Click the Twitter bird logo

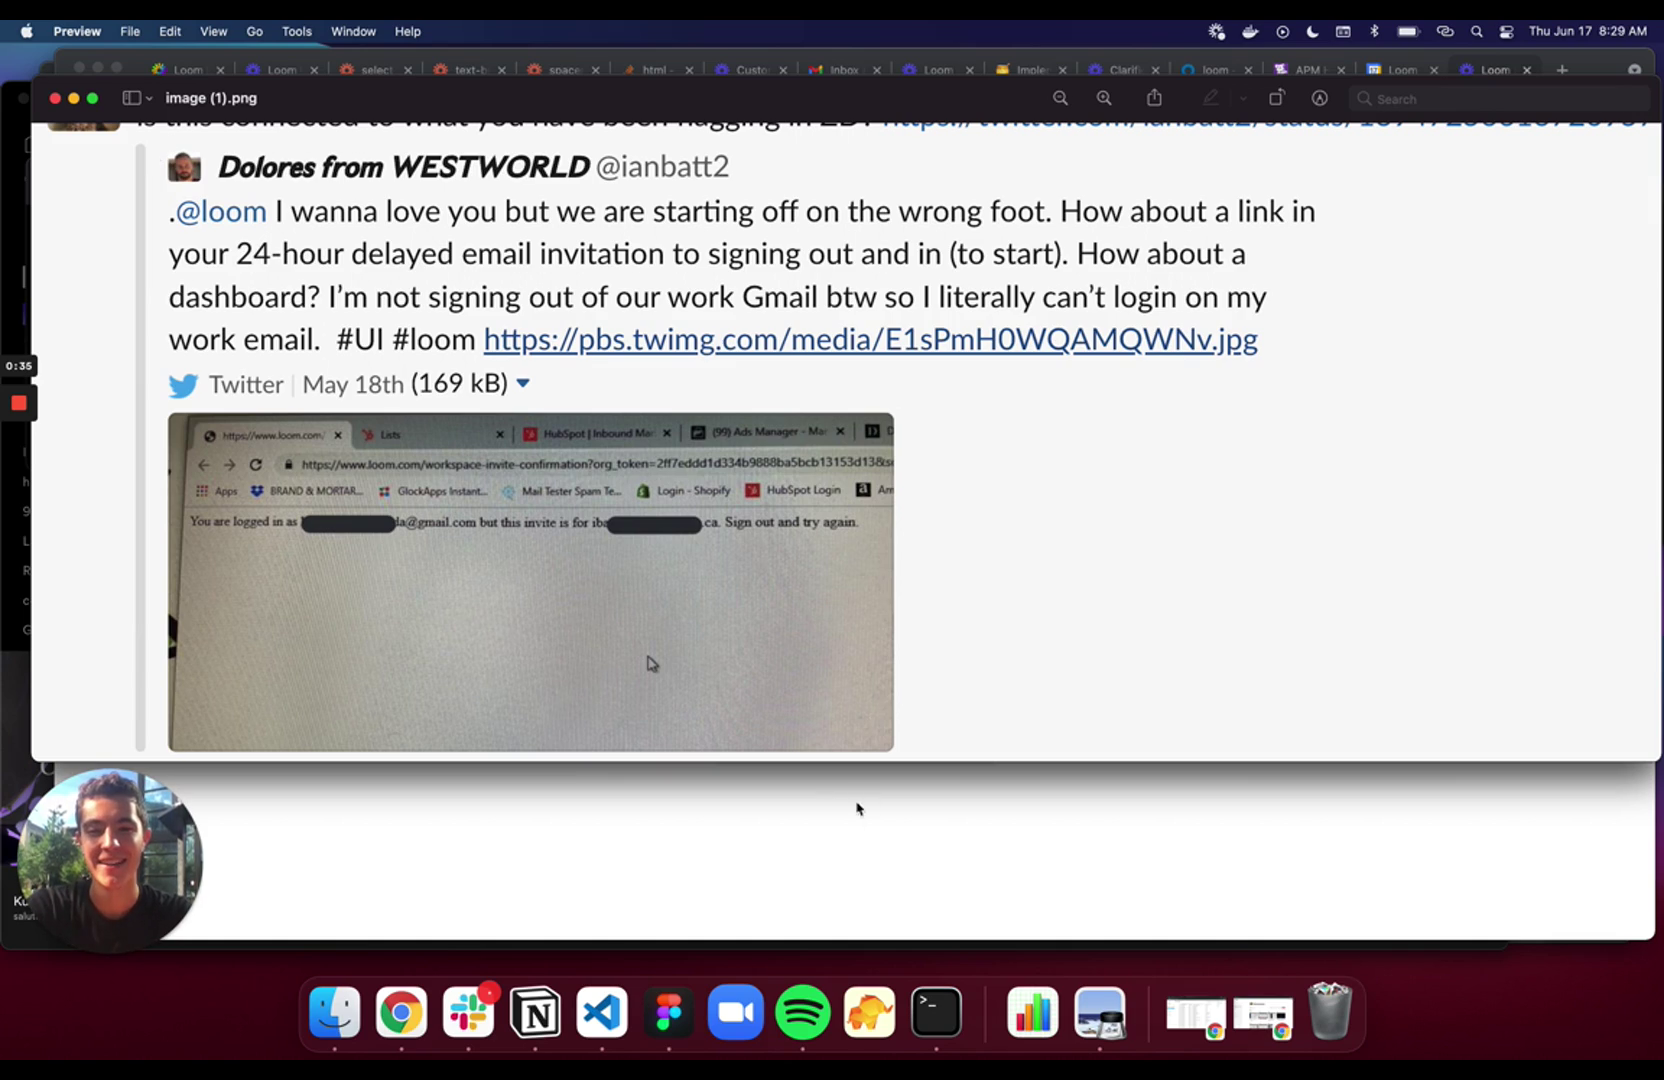click(183, 385)
